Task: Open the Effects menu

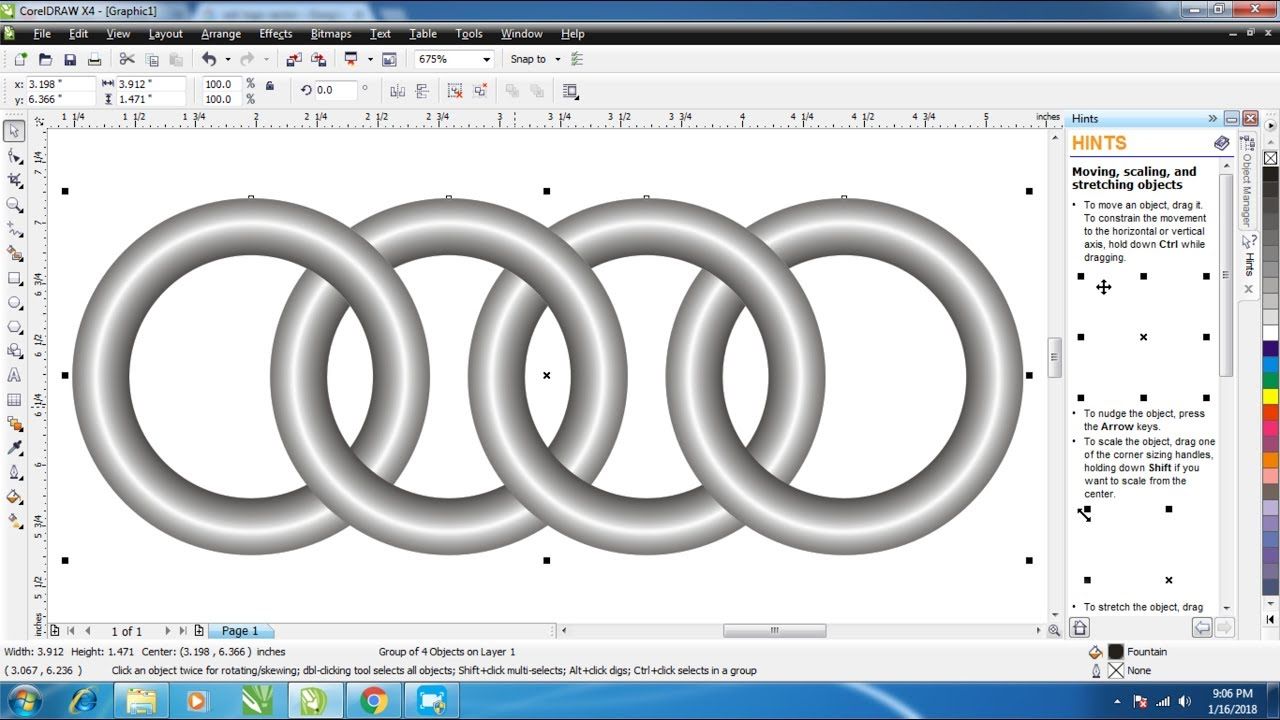Action: click(x=276, y=34)
